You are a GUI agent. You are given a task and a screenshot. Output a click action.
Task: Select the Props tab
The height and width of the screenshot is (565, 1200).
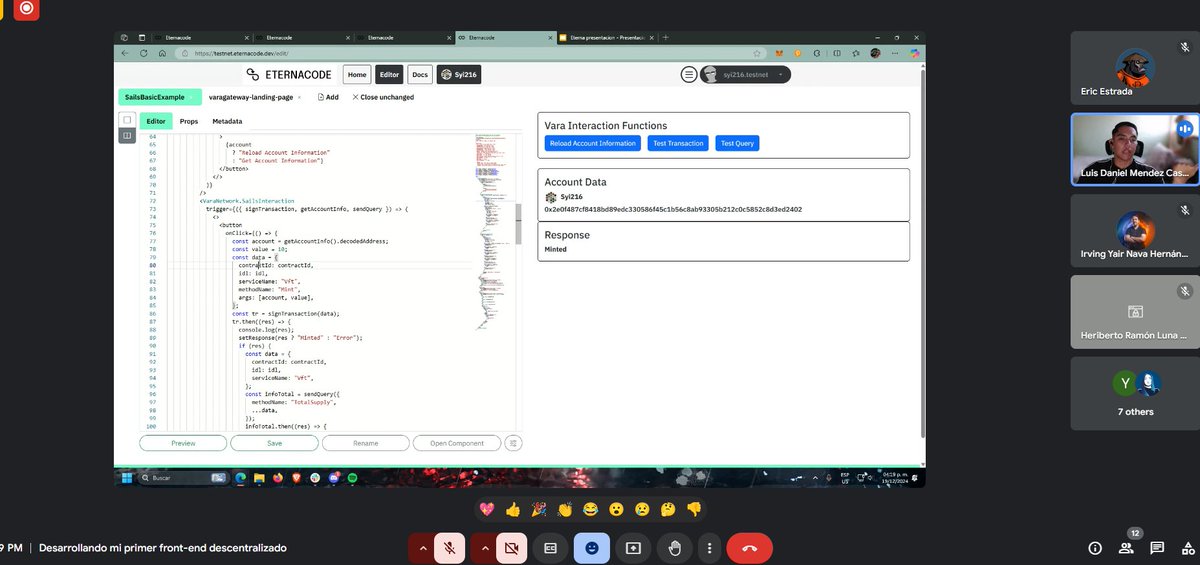[x=189, y=121]
